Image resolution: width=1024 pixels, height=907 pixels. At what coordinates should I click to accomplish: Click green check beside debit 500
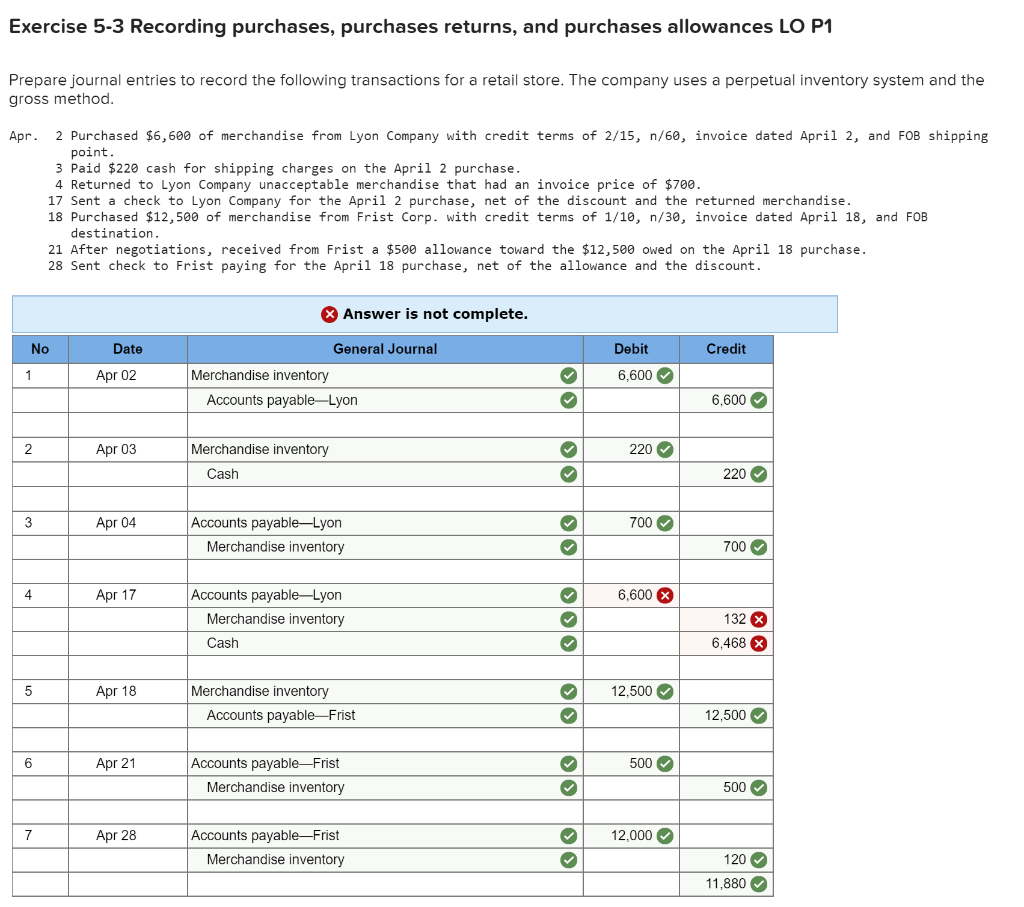(665, 764)
